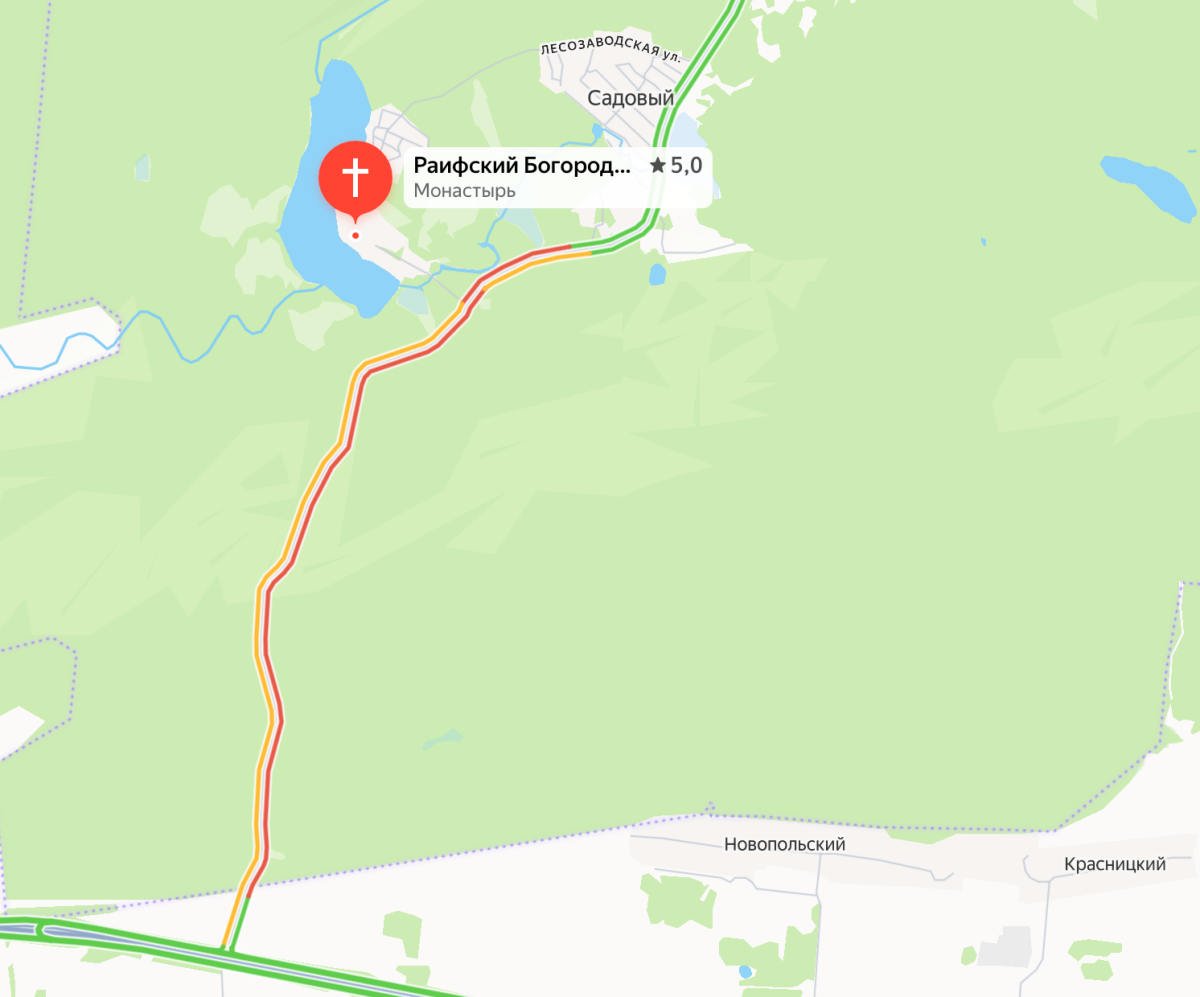This screenshot has width=1200, height=997.
Task: Click the red cross monastery pin
Action: click(x=354, y=179)
